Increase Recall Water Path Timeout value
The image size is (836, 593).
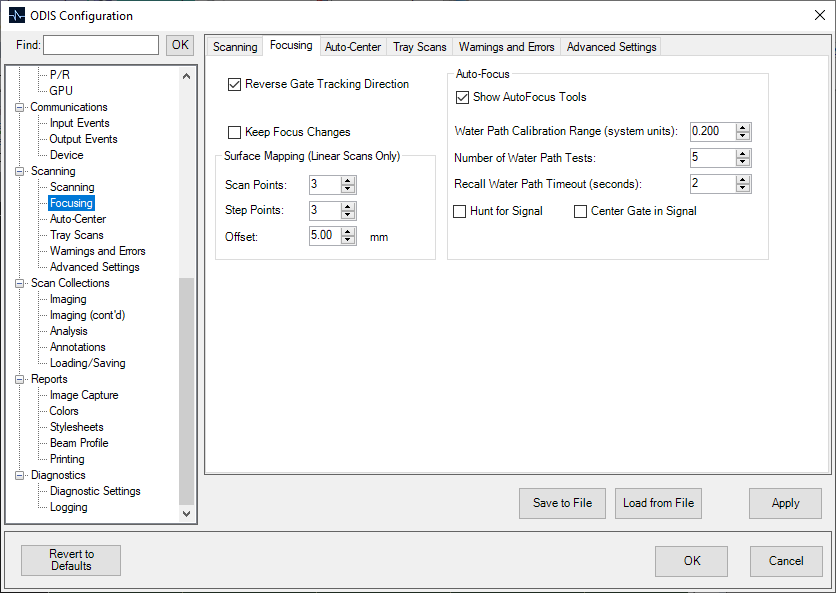[743, 179]
